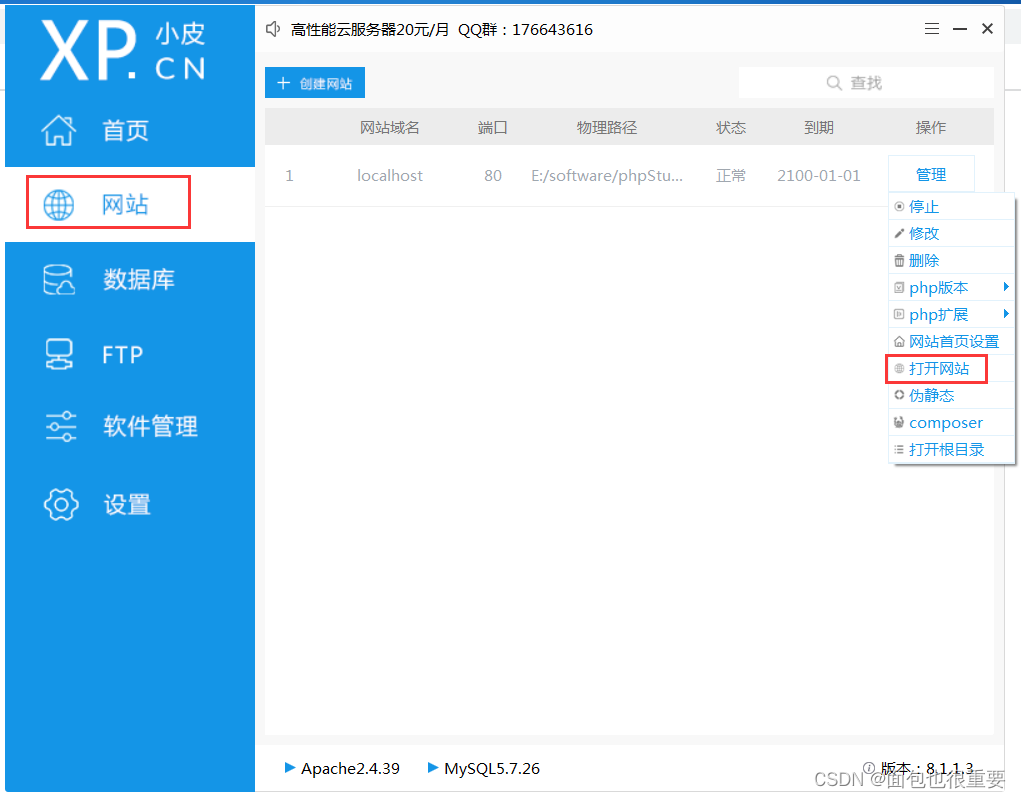The image size is (1021, 798).
Task: Click the globe icon beside 网站
Action: click(59, 205)
